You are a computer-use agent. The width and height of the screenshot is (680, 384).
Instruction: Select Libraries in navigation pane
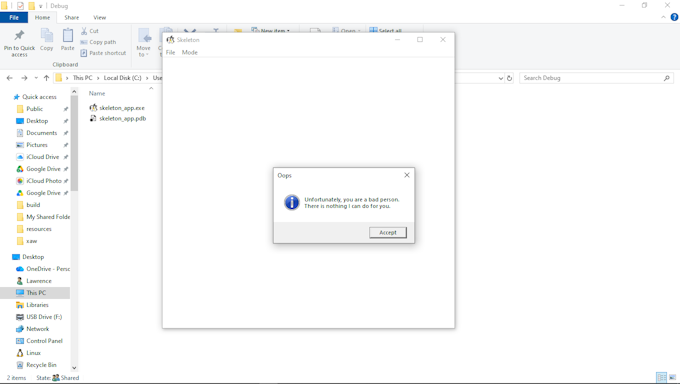37,305
